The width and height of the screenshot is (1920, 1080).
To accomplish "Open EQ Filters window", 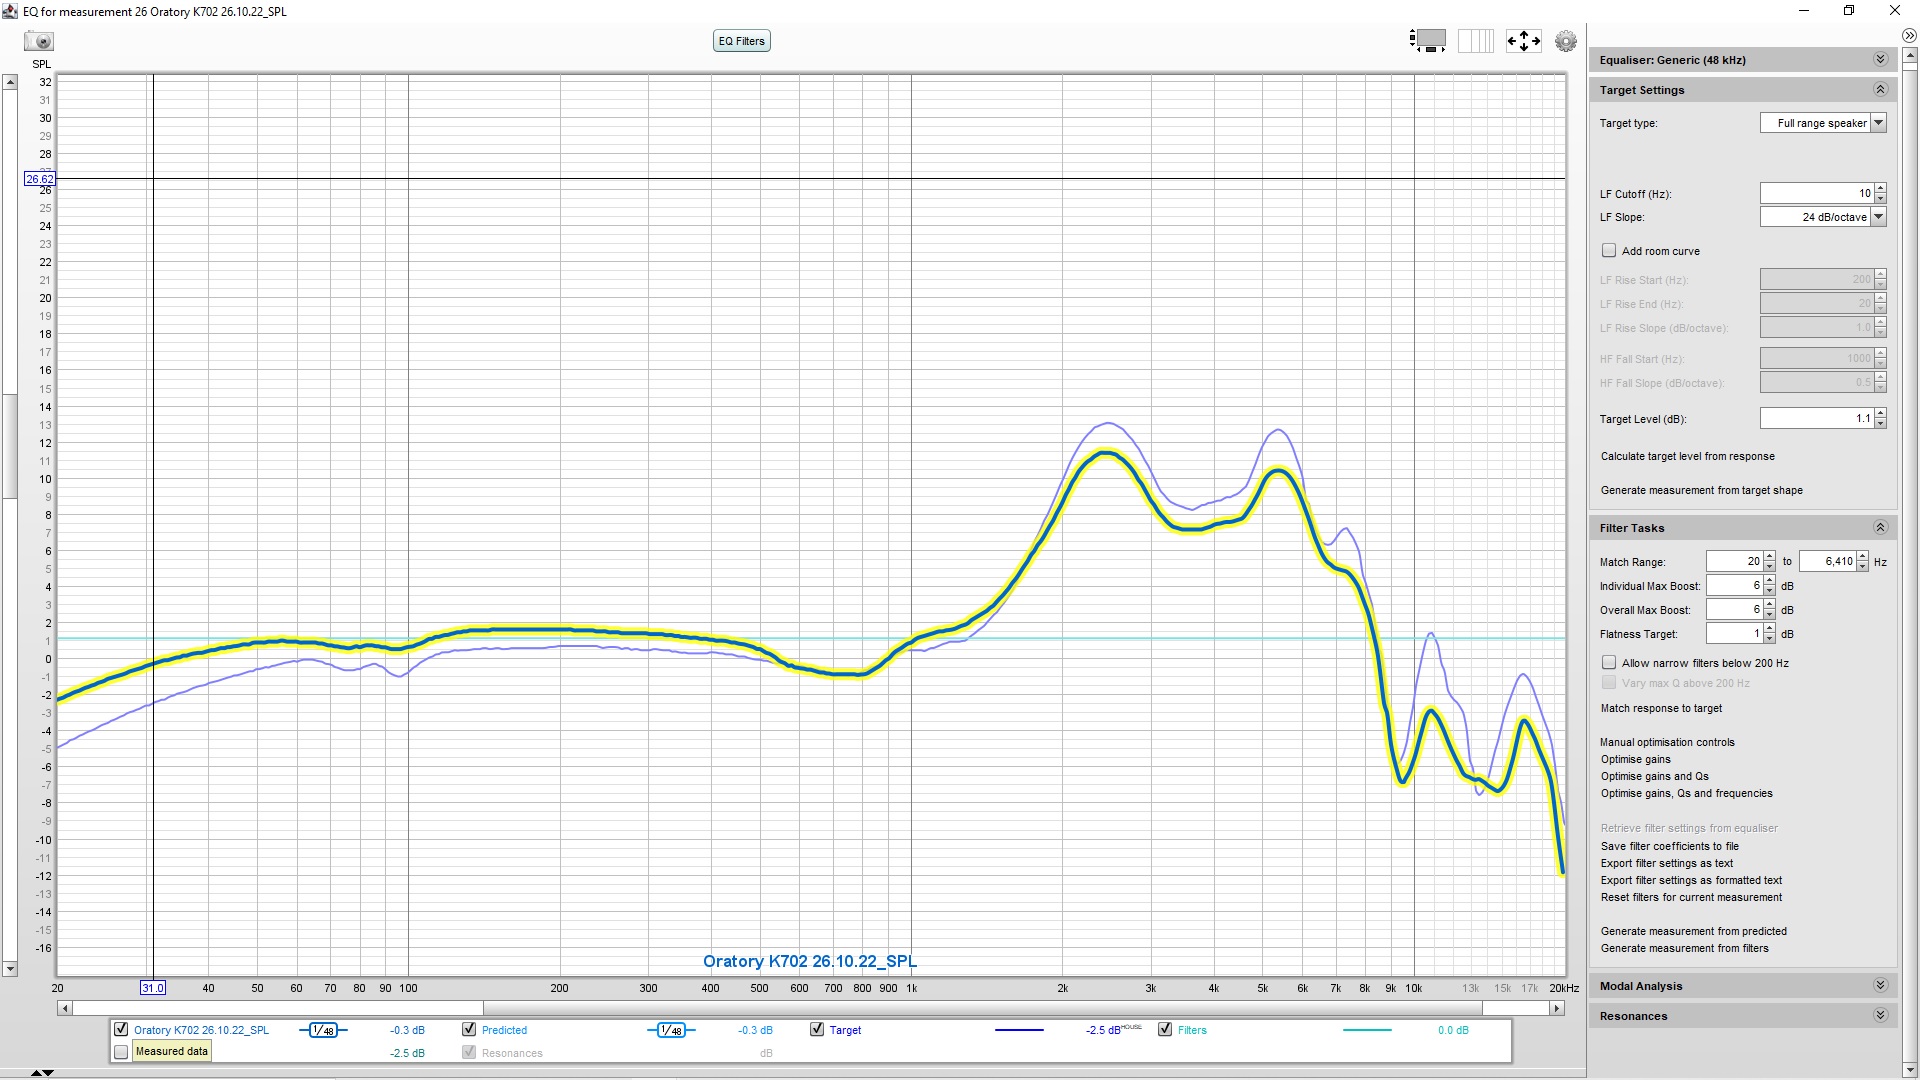I will [742, 41].
